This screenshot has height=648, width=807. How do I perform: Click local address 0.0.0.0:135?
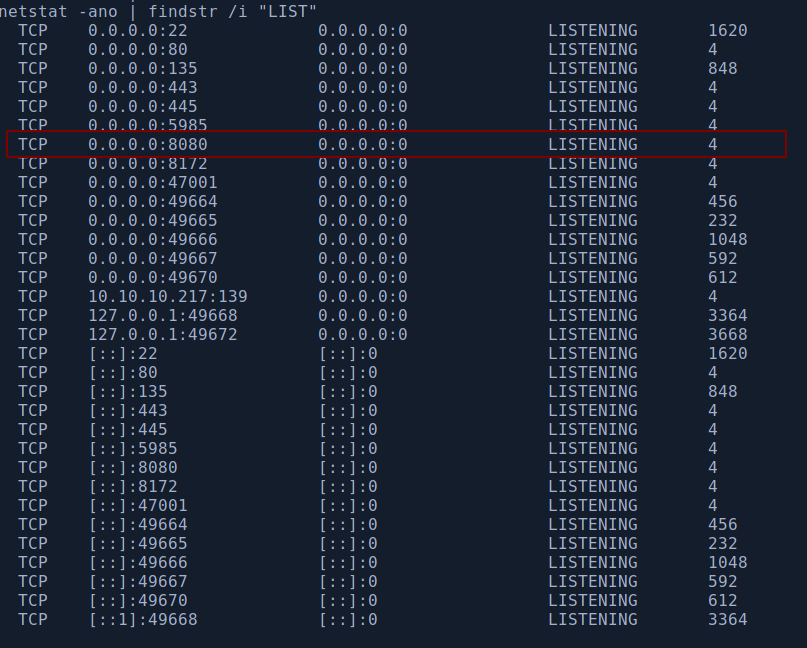[x=143, y=68]
